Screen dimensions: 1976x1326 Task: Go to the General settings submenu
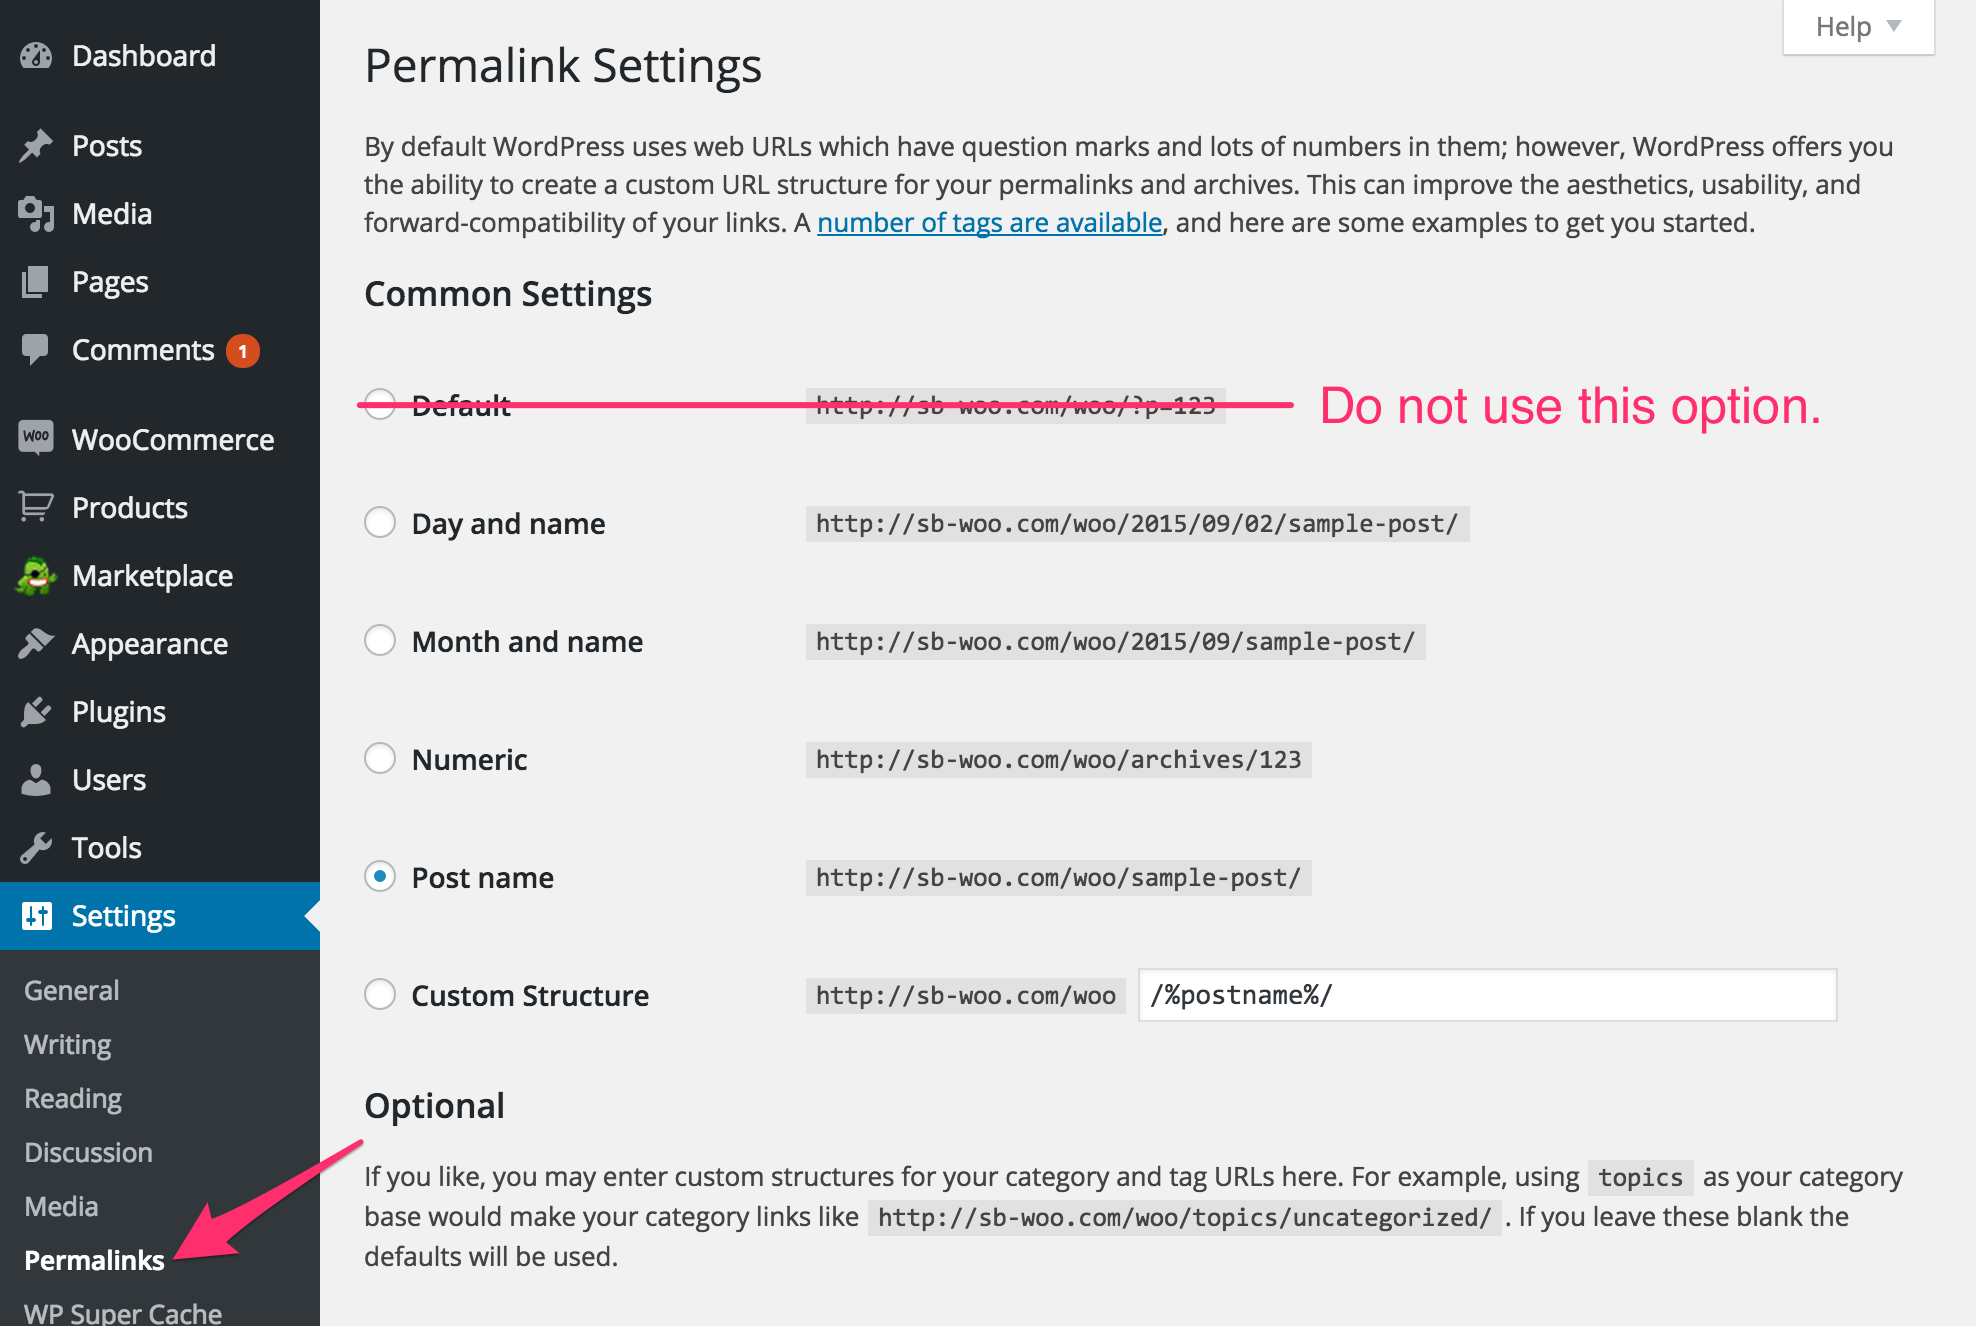(x=72, y=990)
